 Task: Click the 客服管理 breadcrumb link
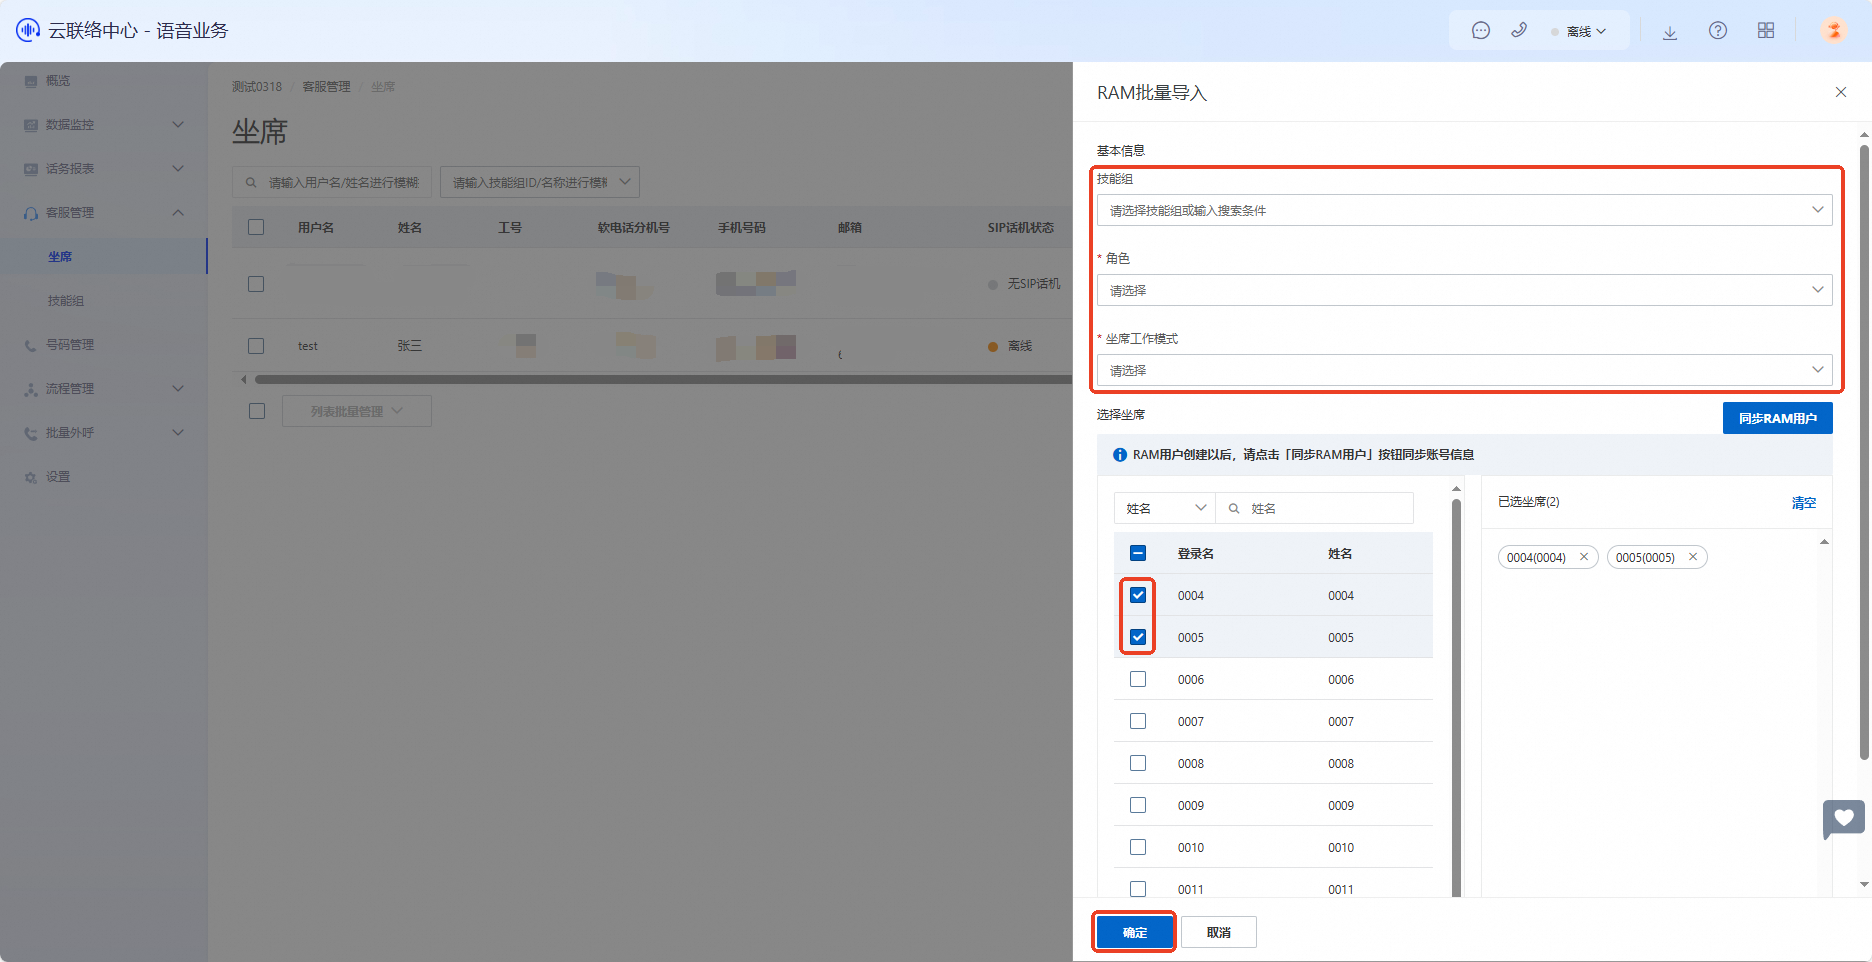point(326,87)
